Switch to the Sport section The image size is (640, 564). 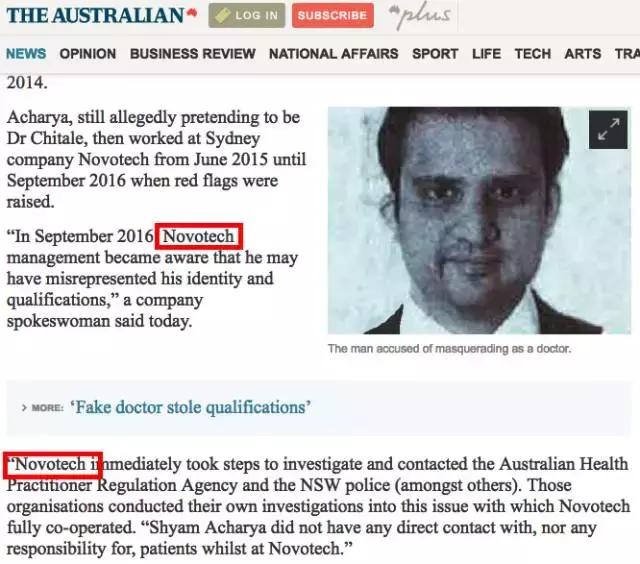point(435,53)
